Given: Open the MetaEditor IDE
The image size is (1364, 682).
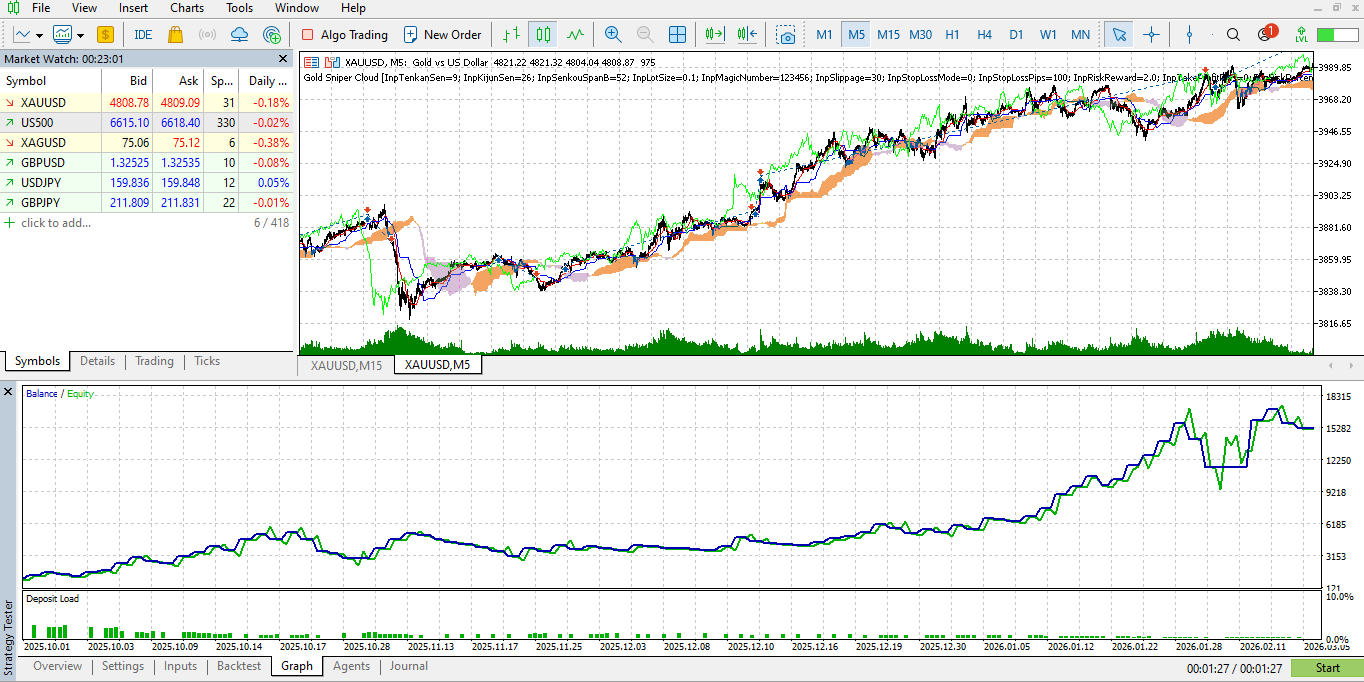Looking at the screenshot, I should click(143, 34).
